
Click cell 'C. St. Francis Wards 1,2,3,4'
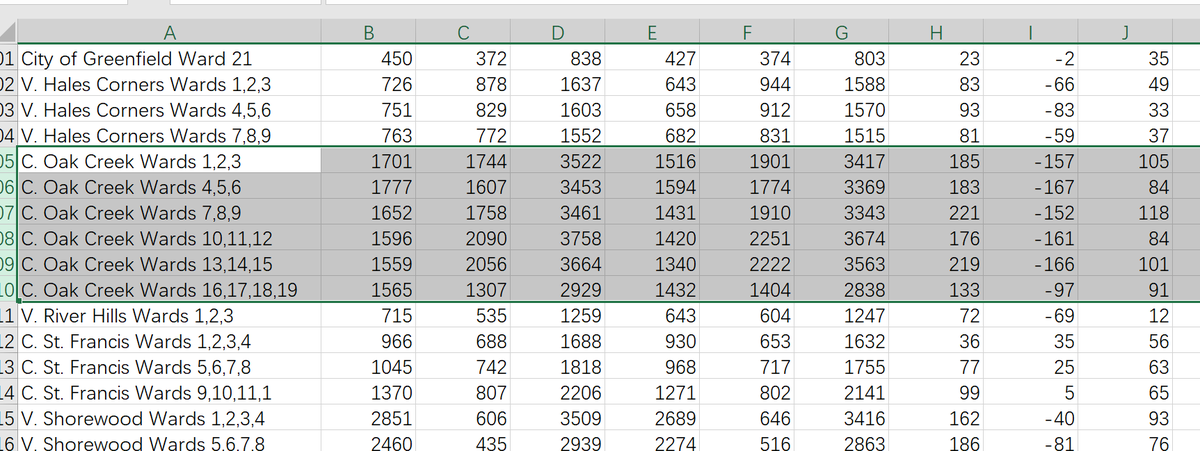coord(168,341)
